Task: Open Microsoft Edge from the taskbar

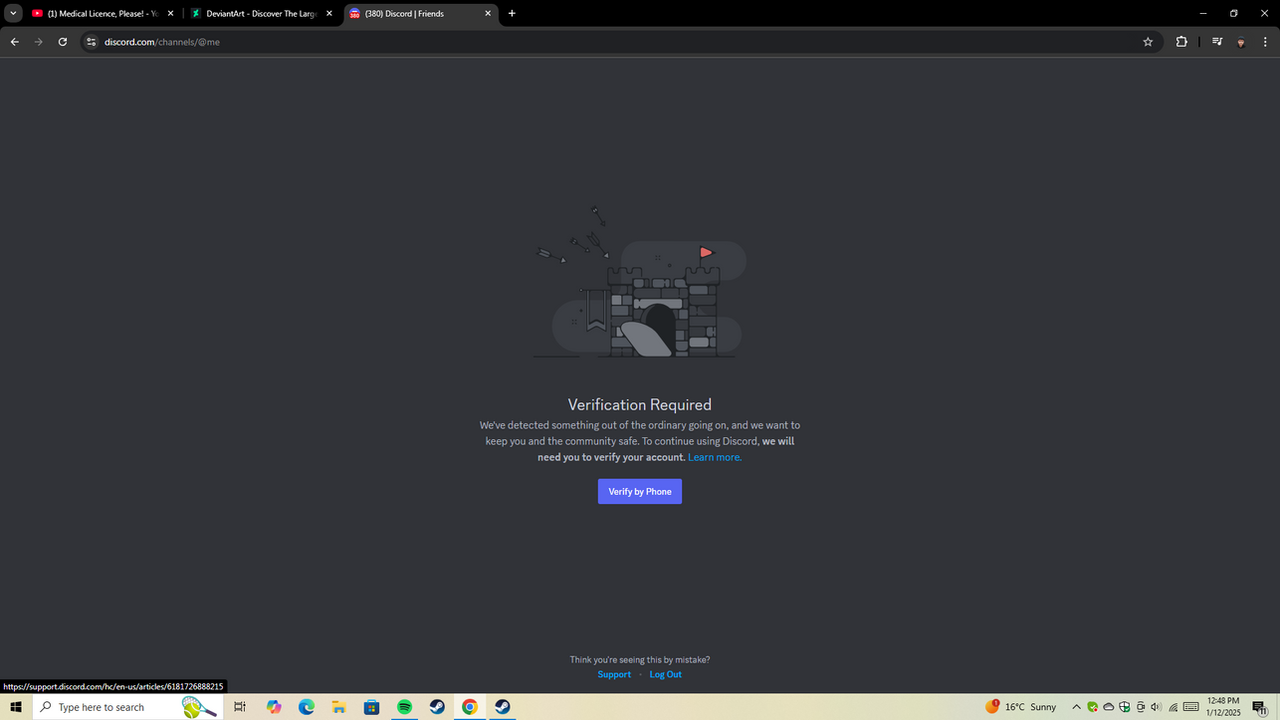Action: pos(306,707)
